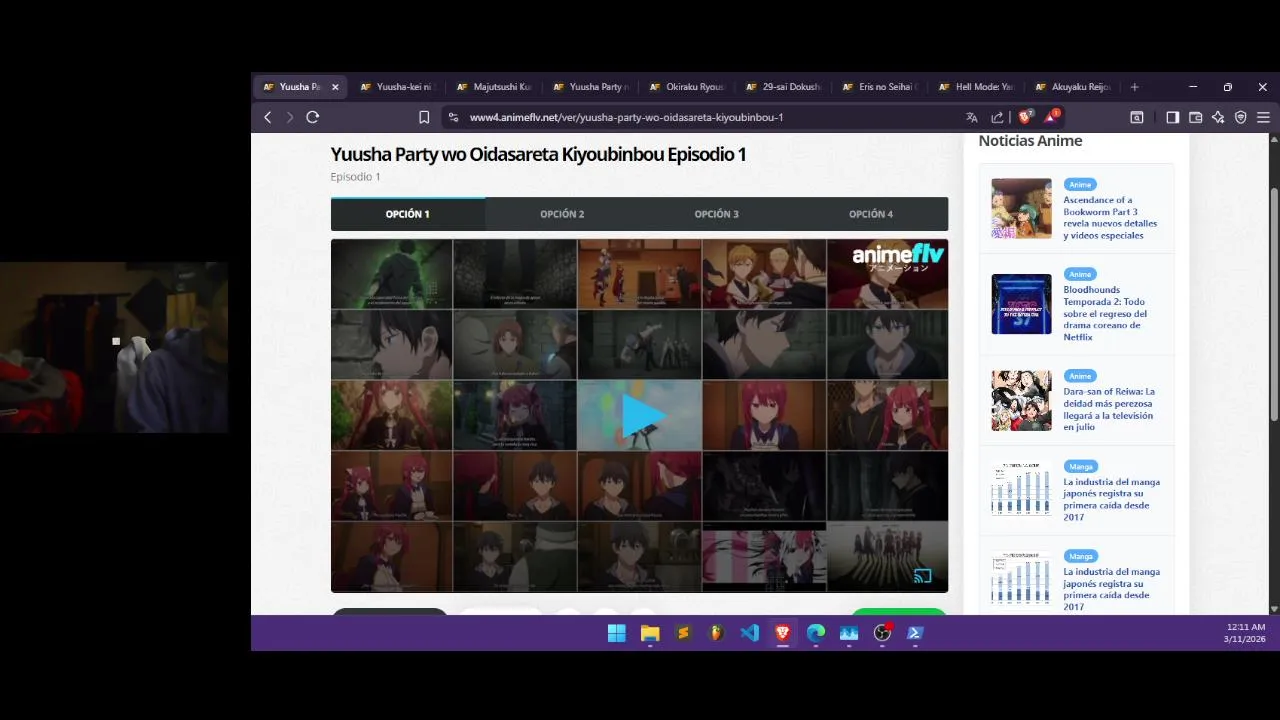Select OPCIÓN 4 video server tab

pos(871,214)
